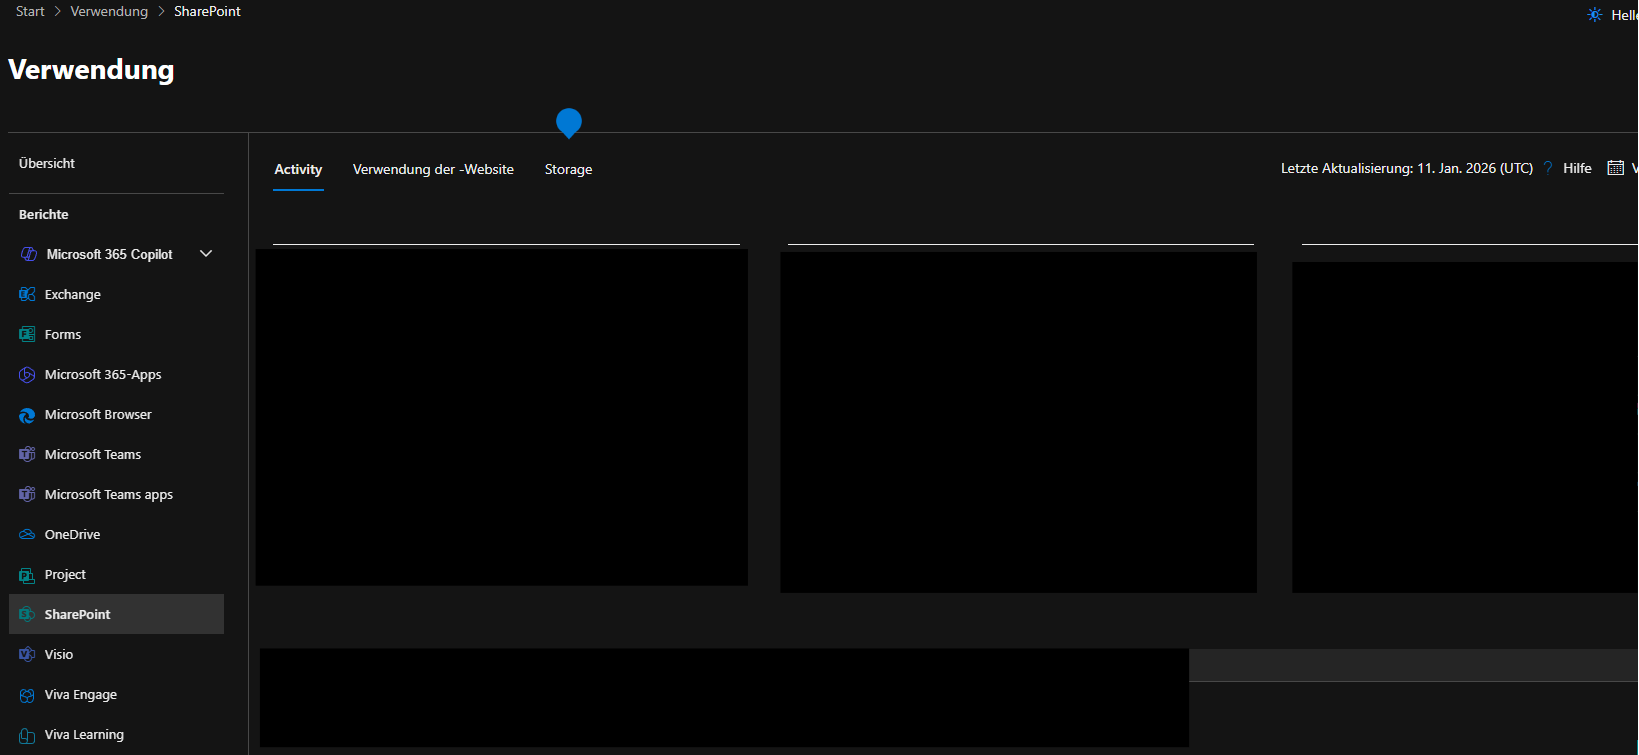Image resolution: width=1639 pixels, height=755 pixels.
Task: Open the OneDrive cloud icon
Action: [27, 534]
